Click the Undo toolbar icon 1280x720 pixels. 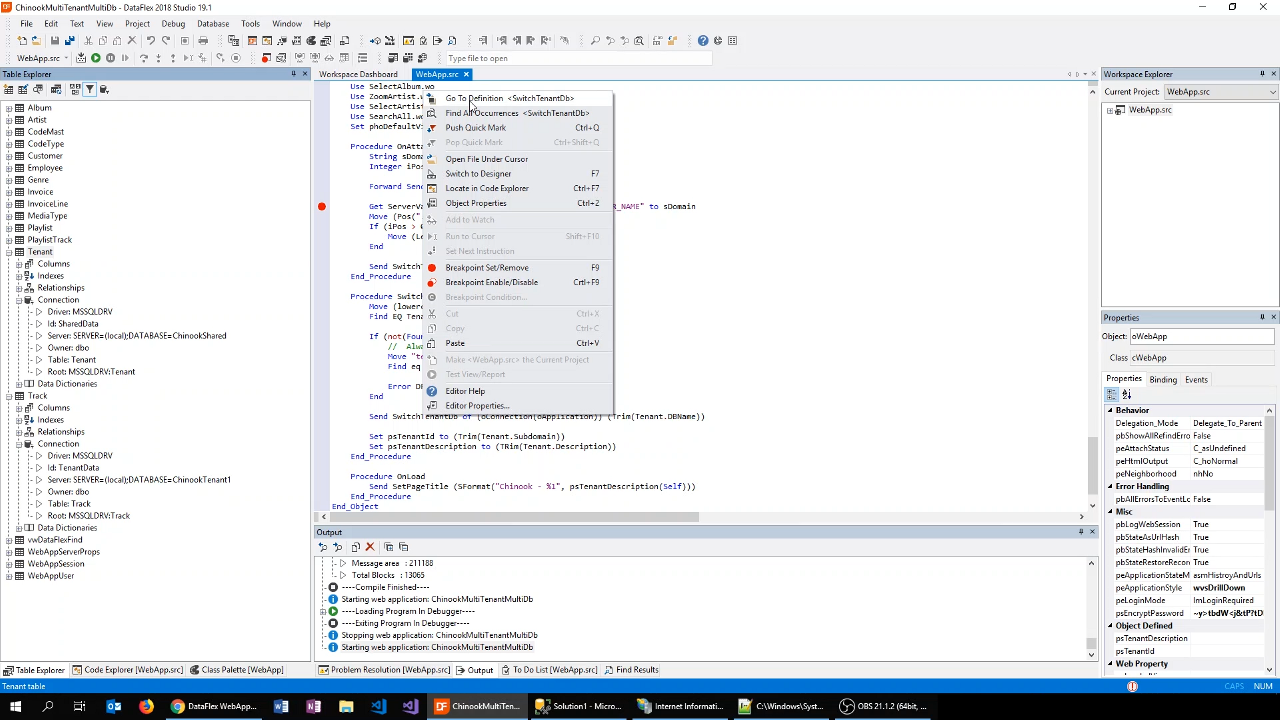(x=150, y=41)
